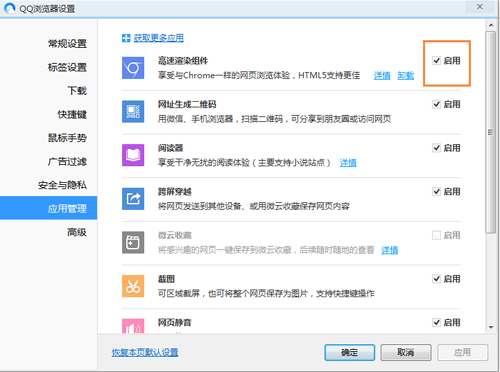The image size is (500, 372).
Task: Click the 恢复本页默认设置 link
Action: 145,352
